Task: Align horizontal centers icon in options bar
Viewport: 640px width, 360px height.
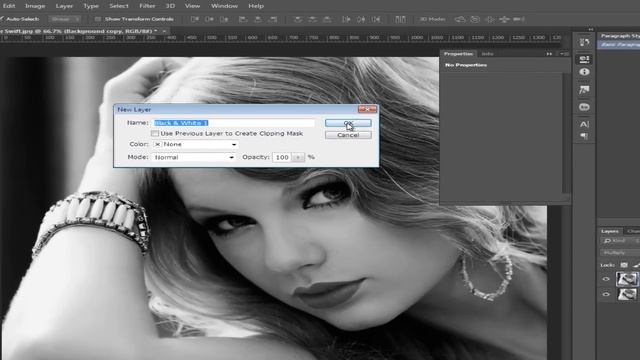Action: click(x=258, y=19)
